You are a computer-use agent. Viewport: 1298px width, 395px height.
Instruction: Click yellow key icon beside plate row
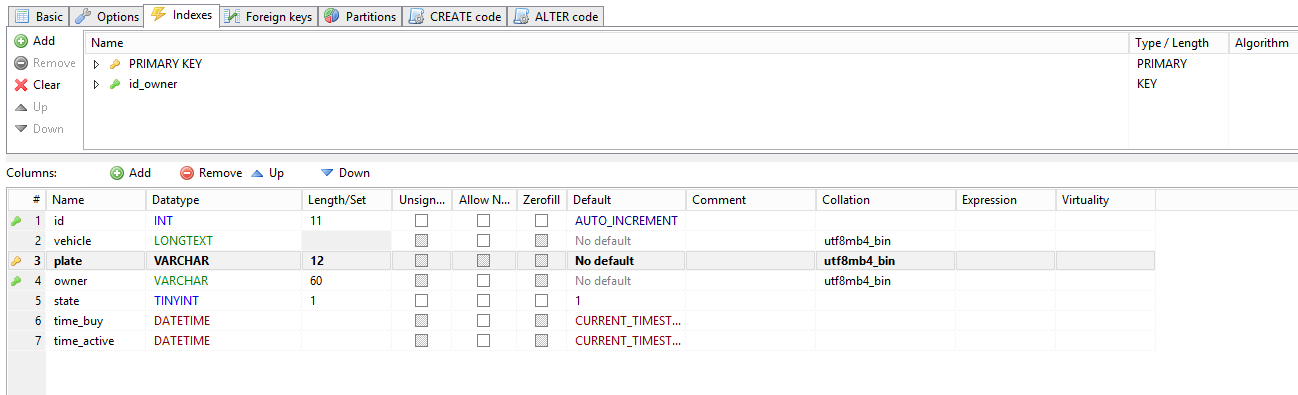tap(15, 261)
